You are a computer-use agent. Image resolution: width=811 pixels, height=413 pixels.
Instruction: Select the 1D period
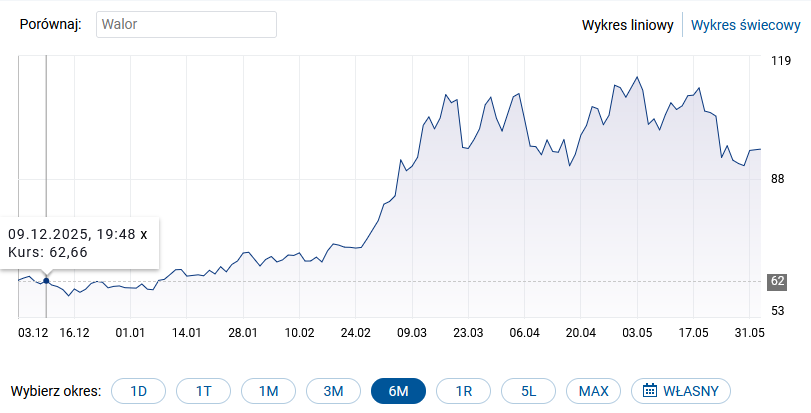coord(139,391)
